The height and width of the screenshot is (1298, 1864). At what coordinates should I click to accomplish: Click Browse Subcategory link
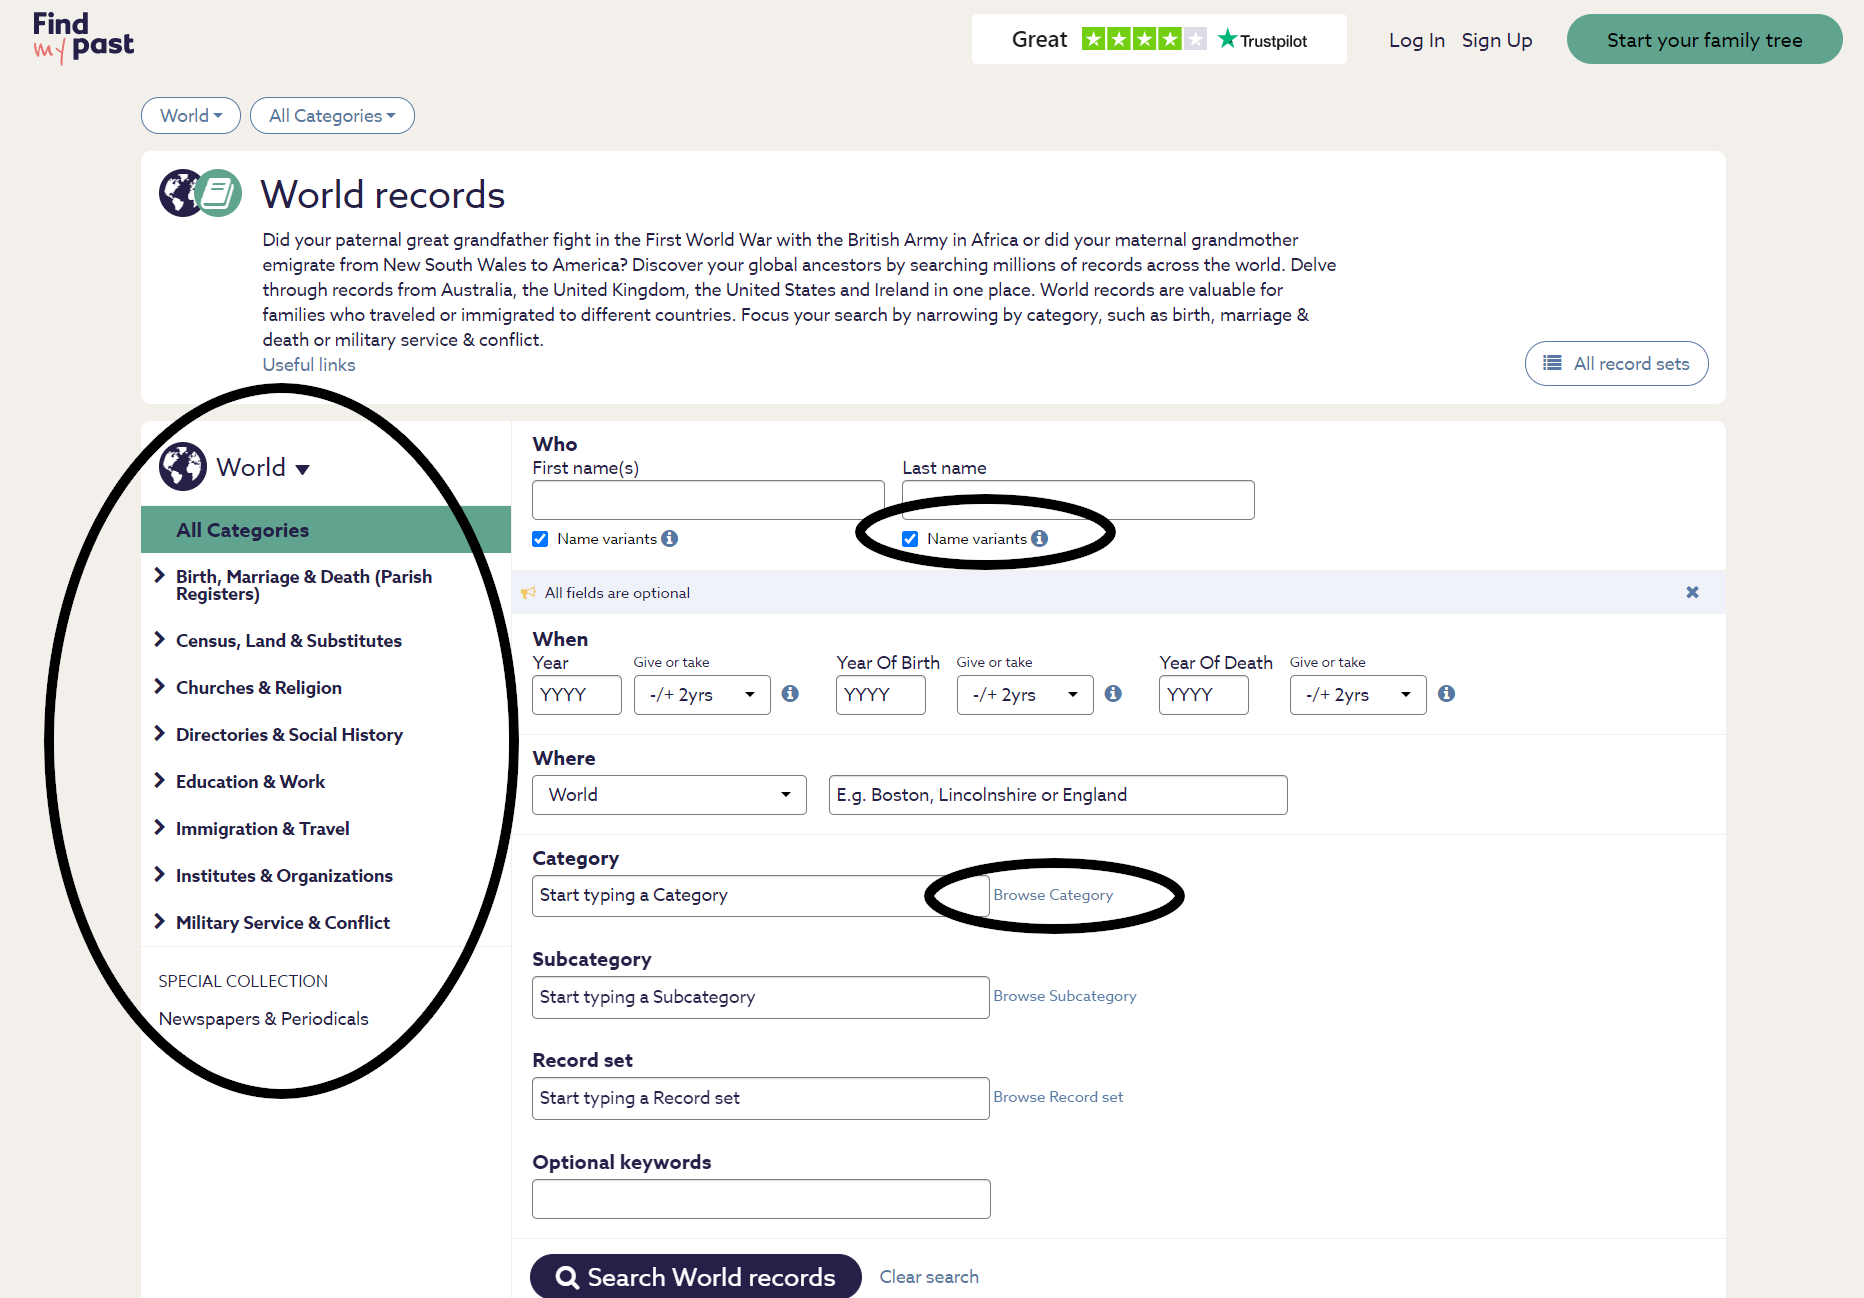point(1065,997)
